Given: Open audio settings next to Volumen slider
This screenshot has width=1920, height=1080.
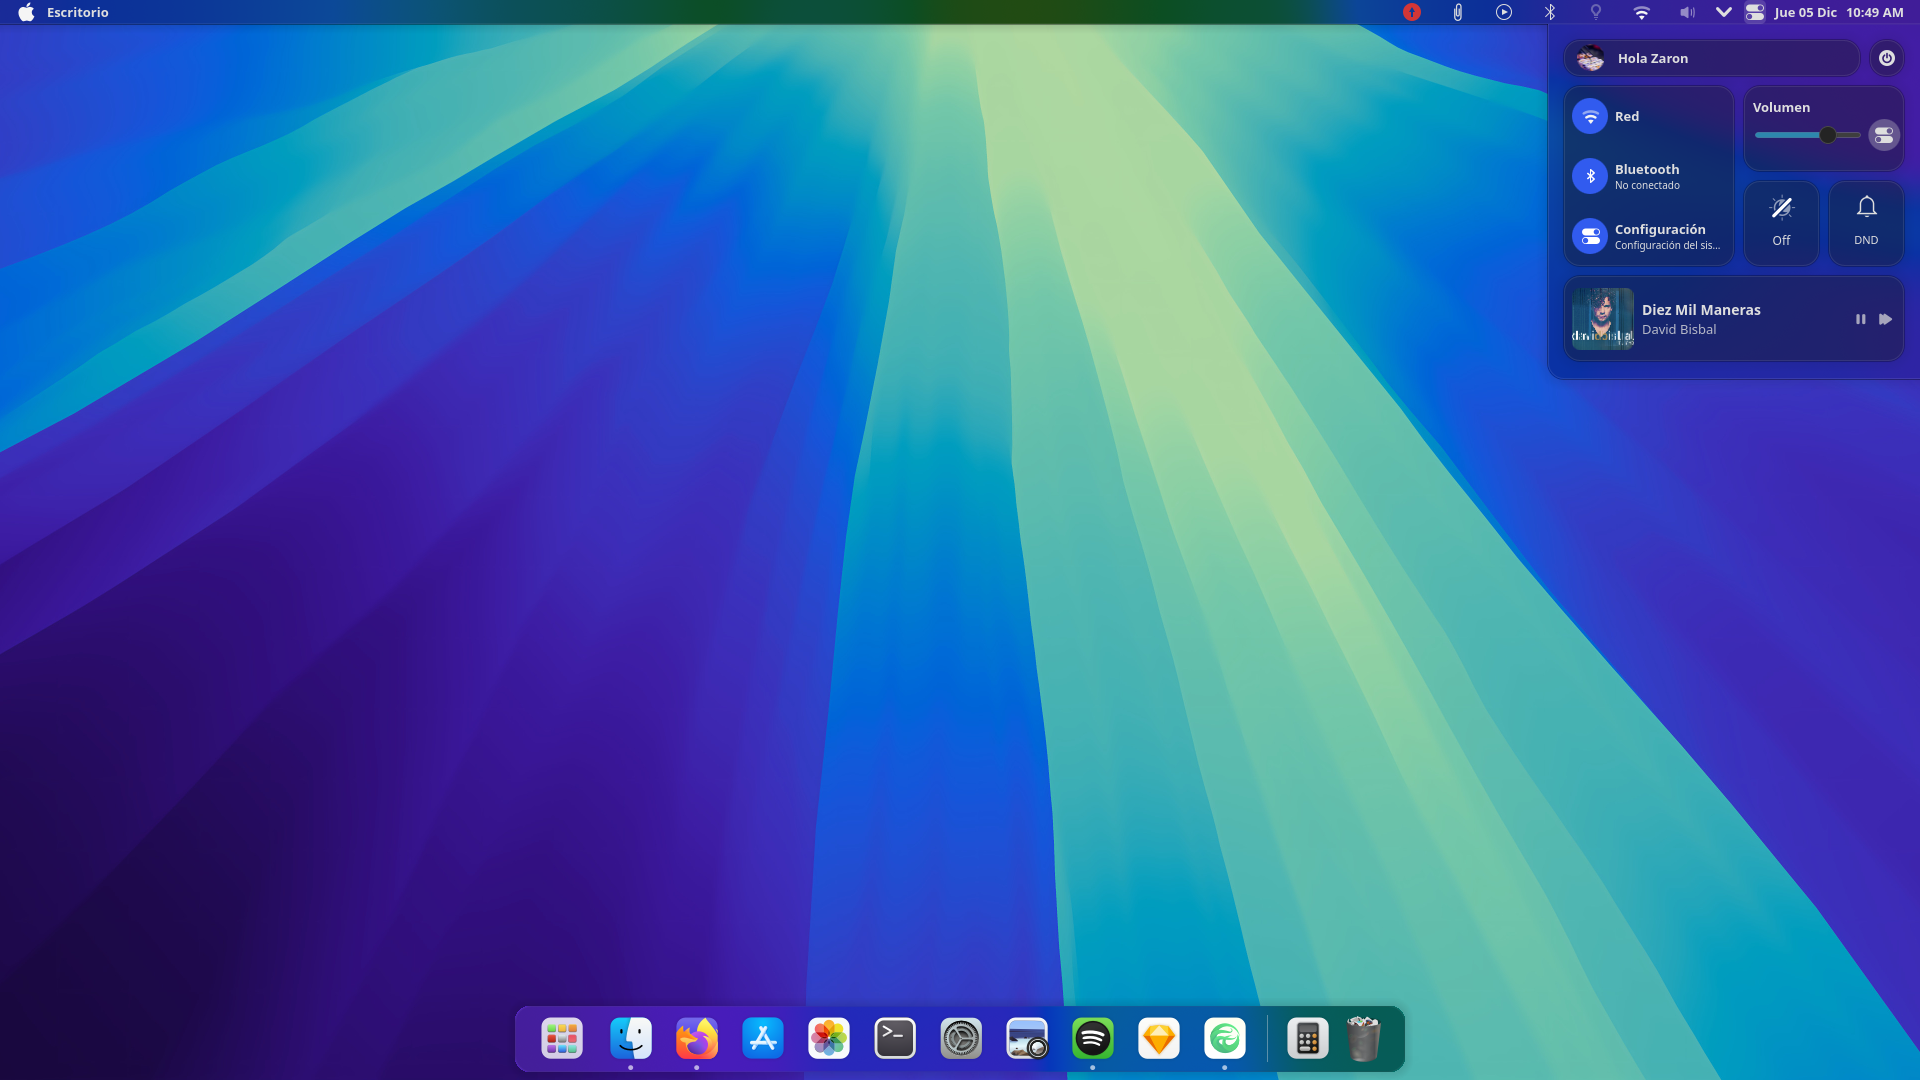Looking at the screenshot, I should pyautogui.click(x=1884, y=135).
